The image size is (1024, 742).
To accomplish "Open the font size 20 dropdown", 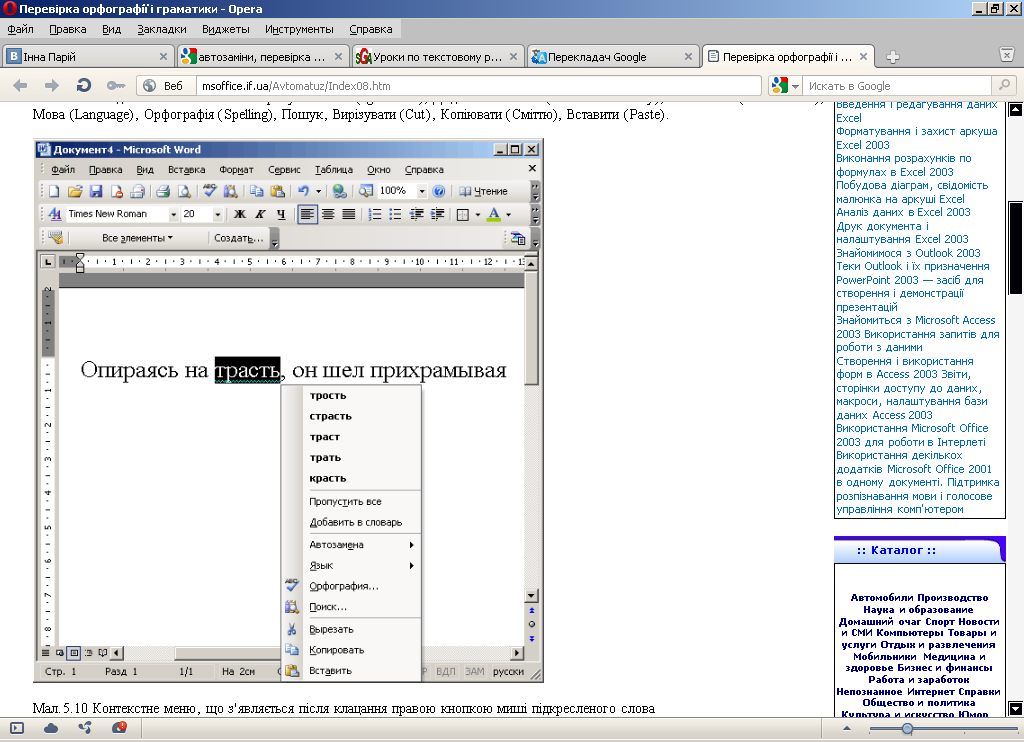I will [217, 214].
